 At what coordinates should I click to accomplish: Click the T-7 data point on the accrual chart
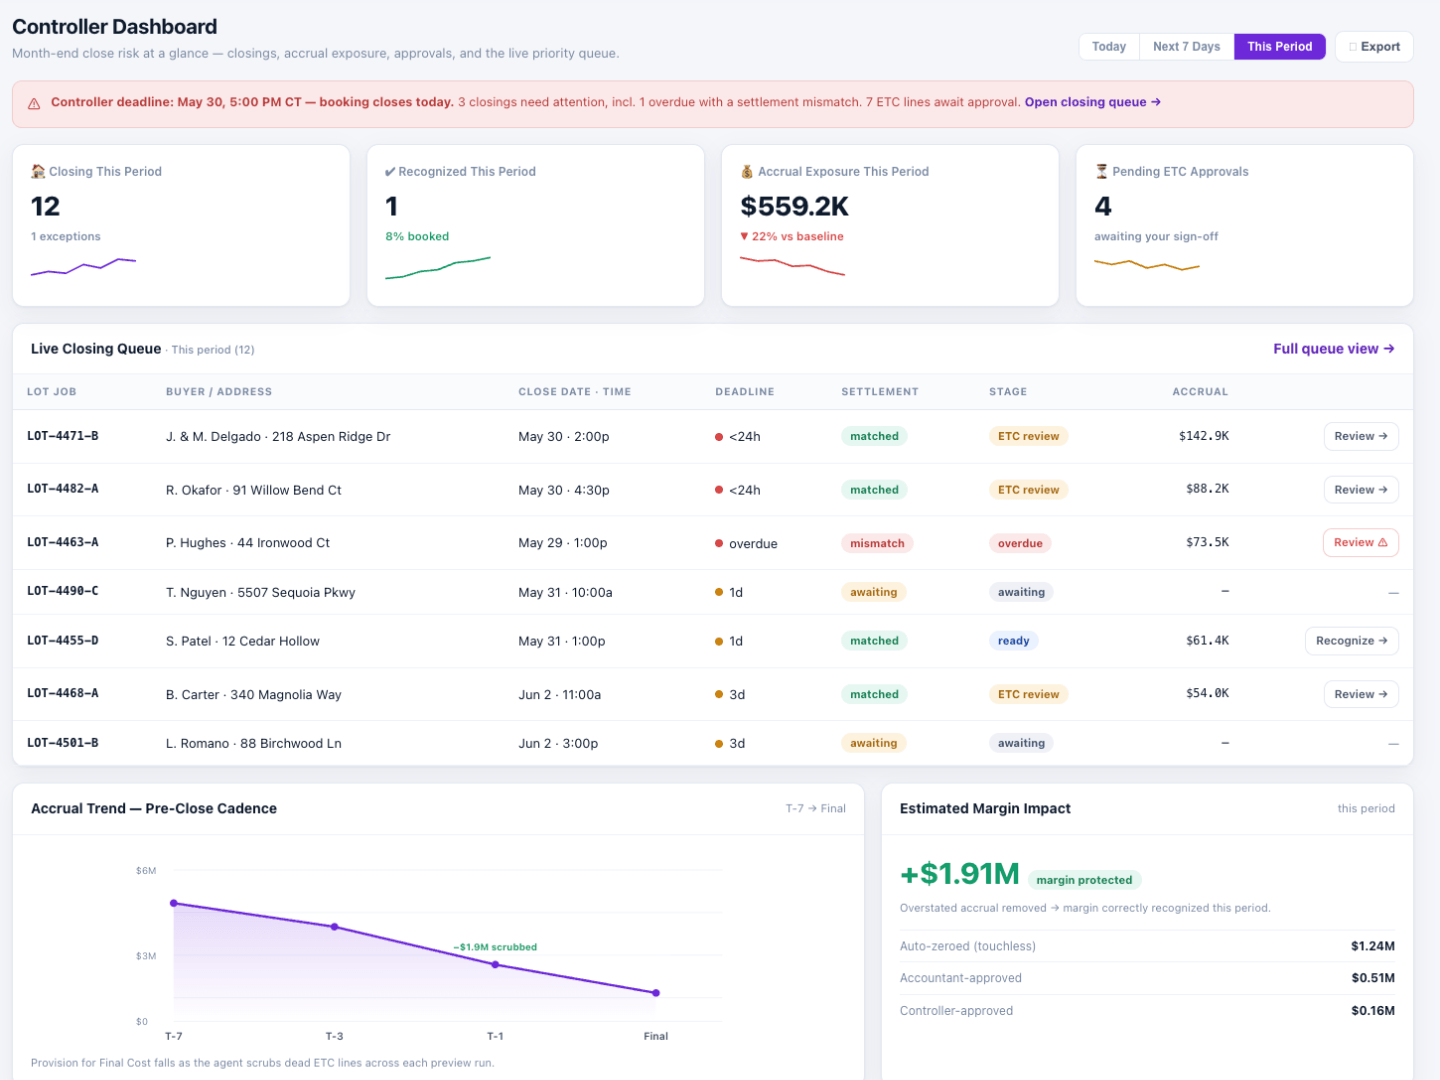click(174, 903)
